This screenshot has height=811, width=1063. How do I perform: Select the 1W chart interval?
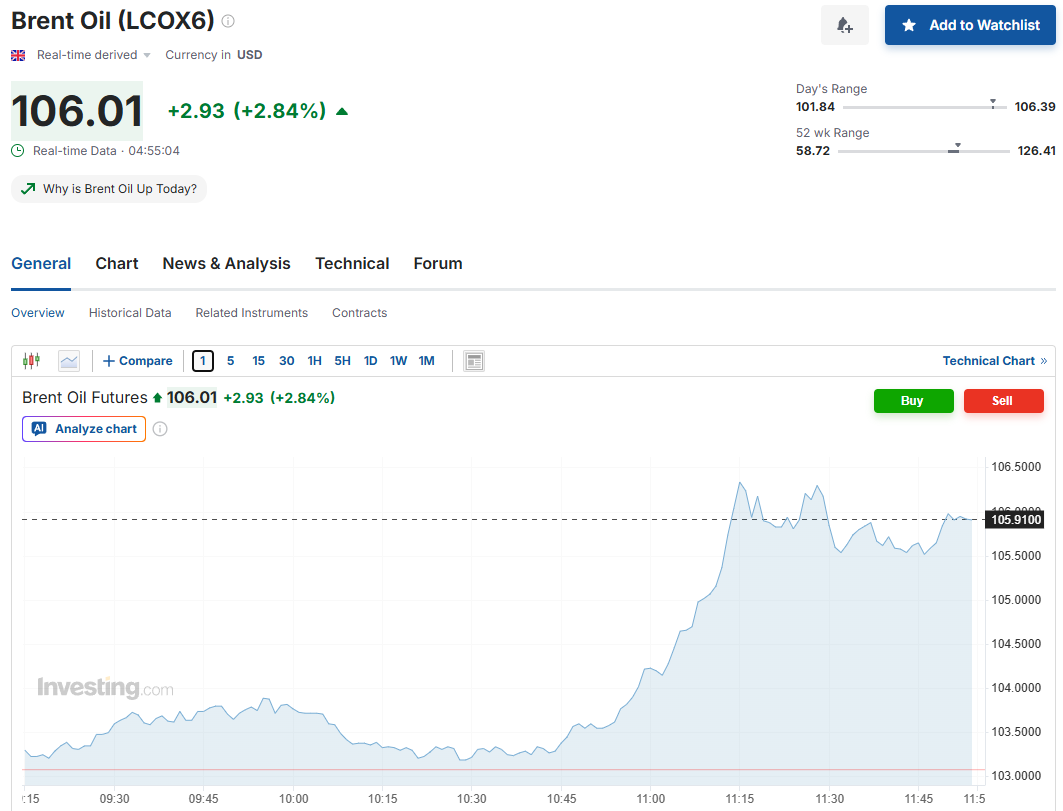398,361
